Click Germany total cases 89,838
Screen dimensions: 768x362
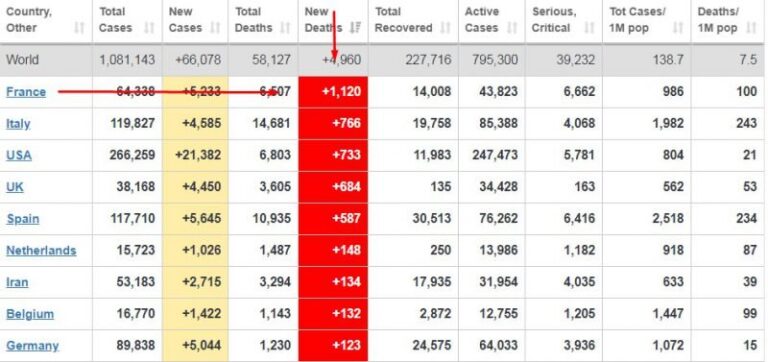pyautogui.click(x=136, y=346)
